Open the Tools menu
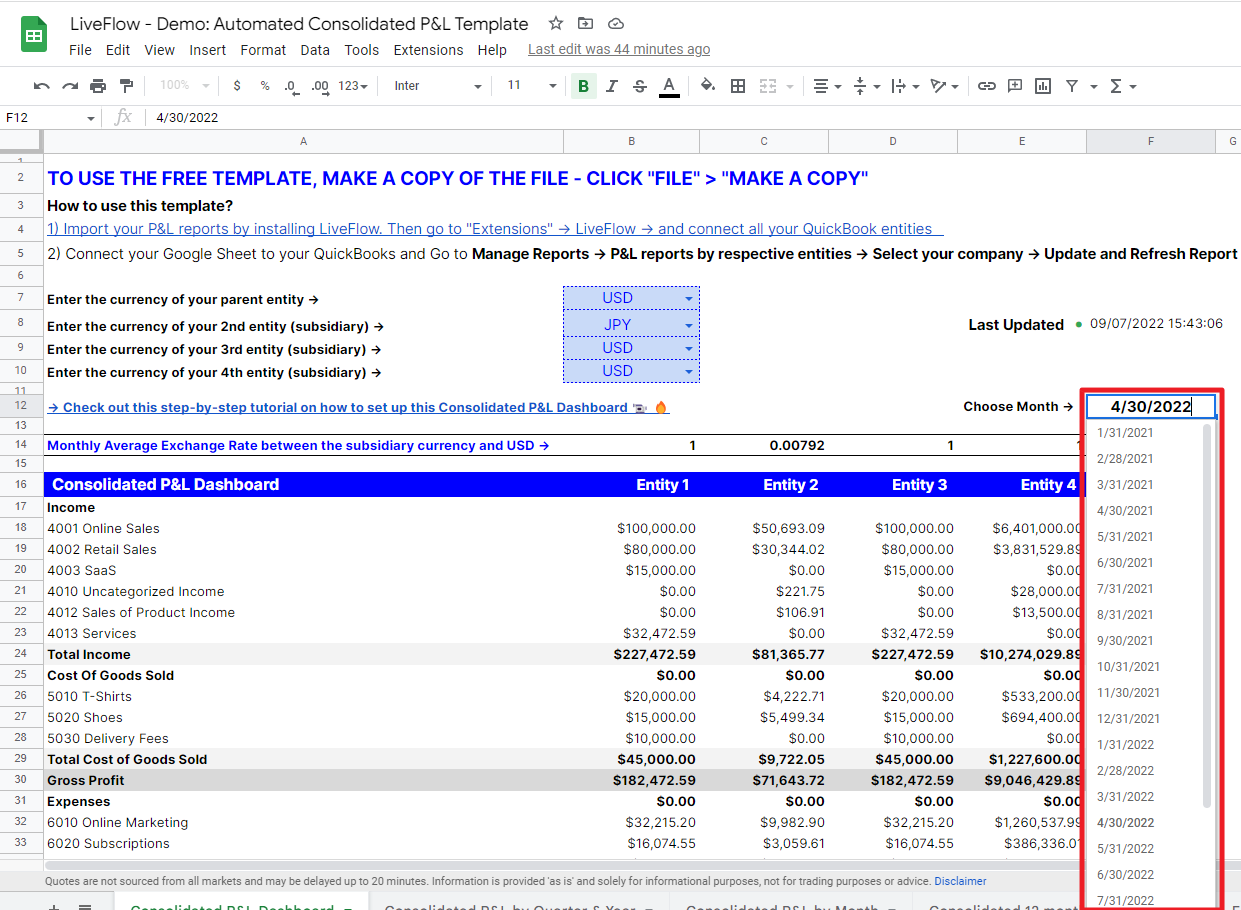This screenshot has height=910, width=1241. [362, 50]
